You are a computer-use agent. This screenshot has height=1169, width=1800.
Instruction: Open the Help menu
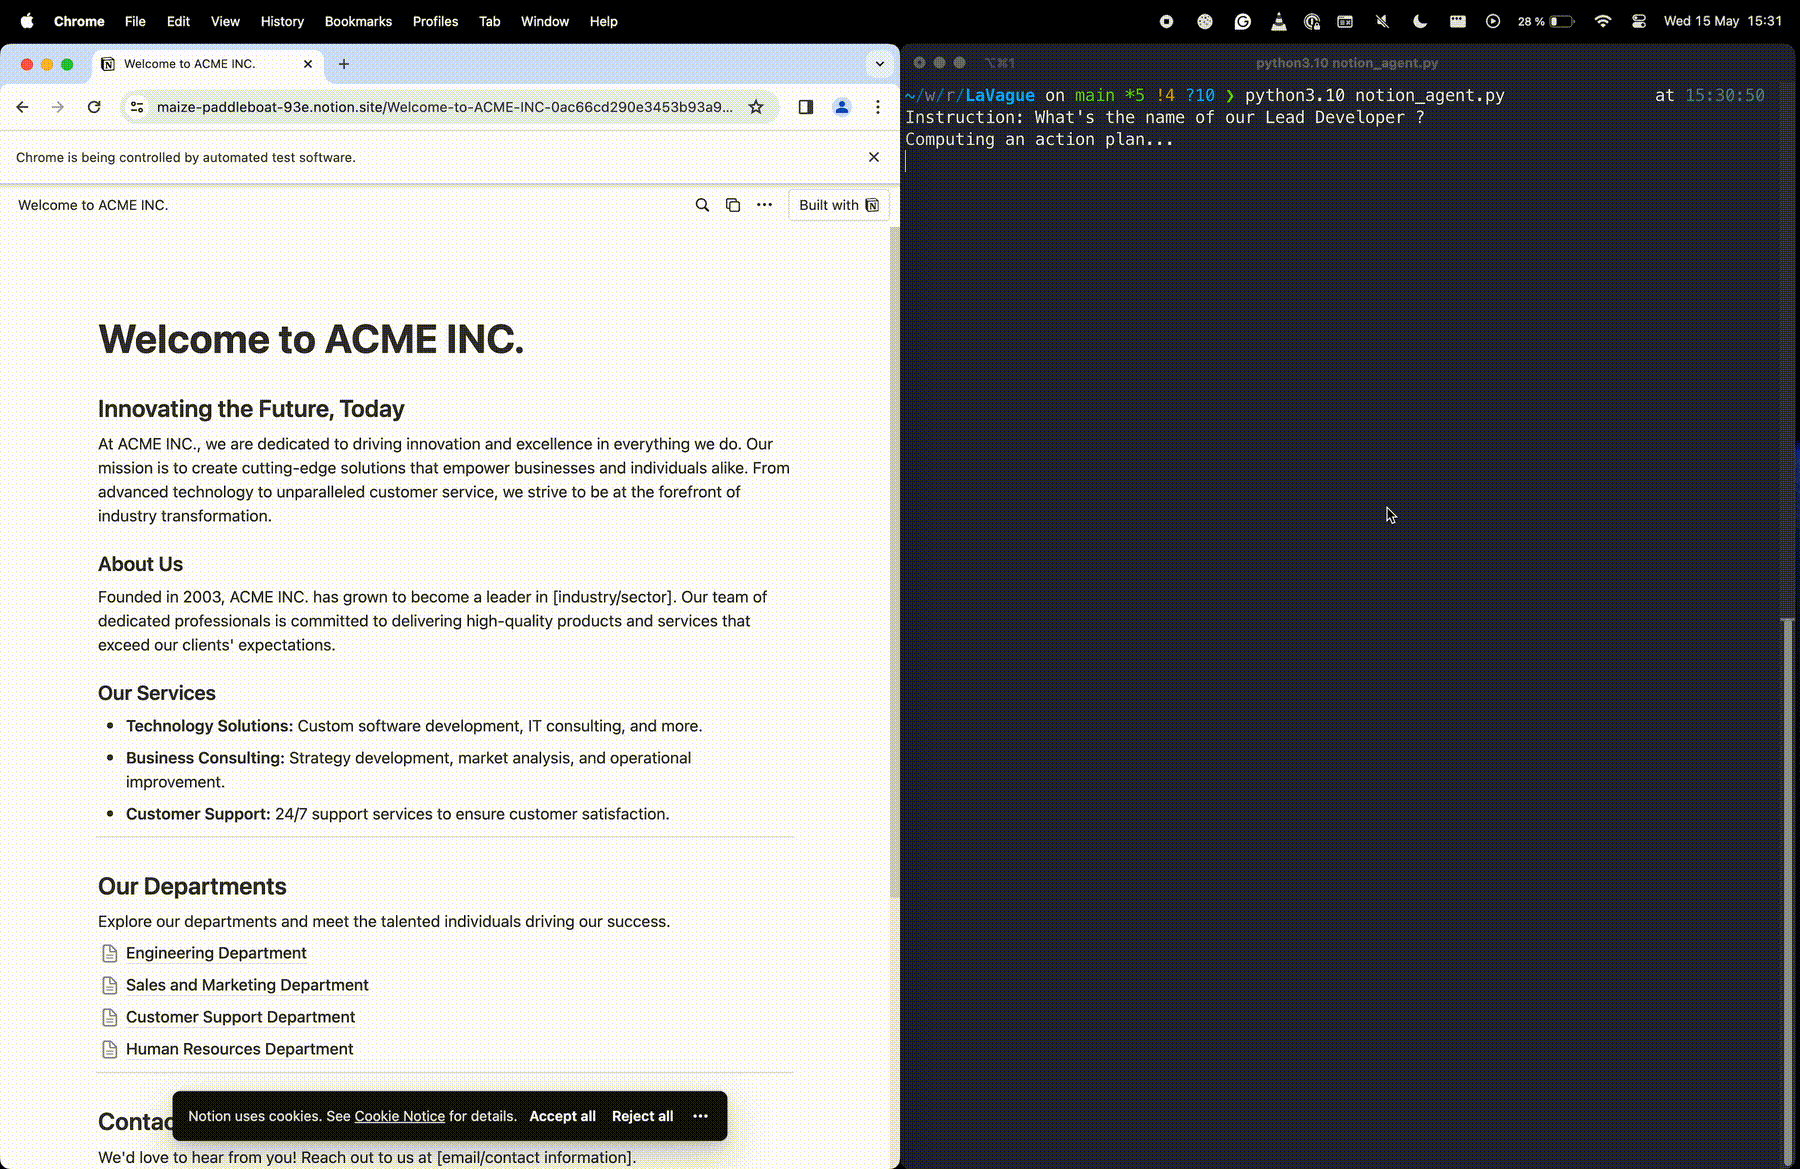tap(603, 21)
